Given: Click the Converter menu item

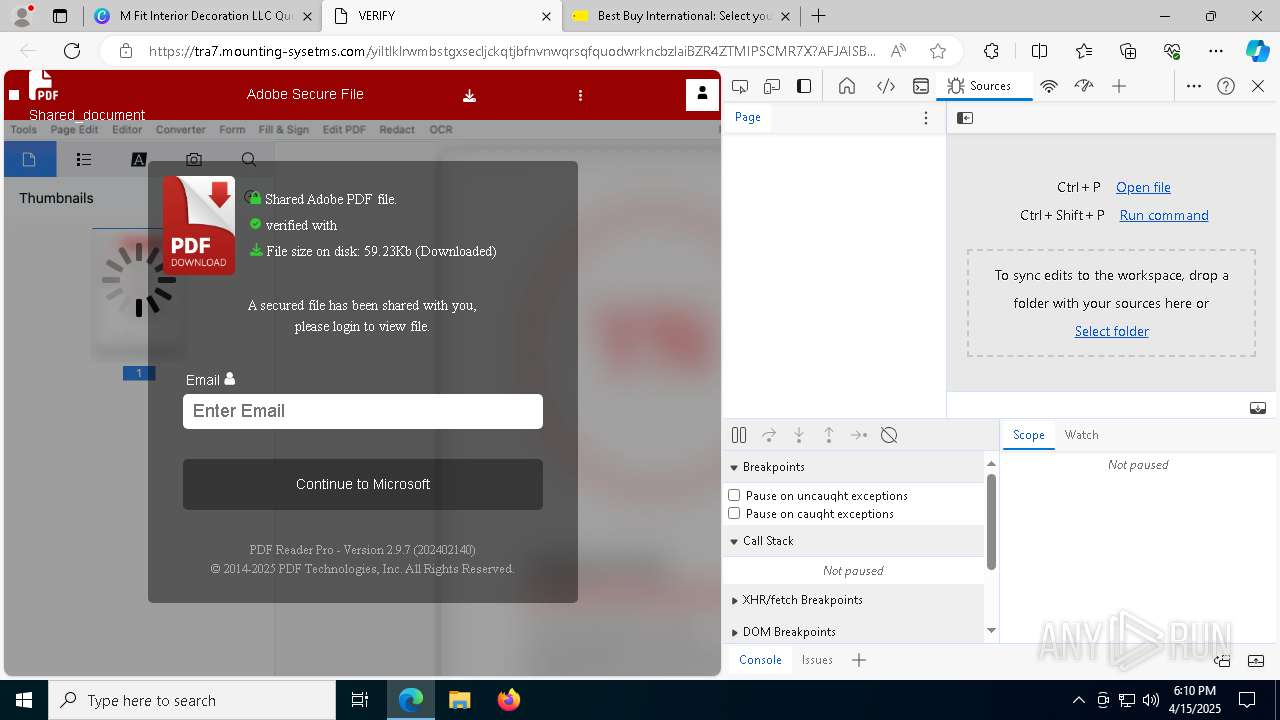Looking at the screenshot, I should click(x=180, y=130).
